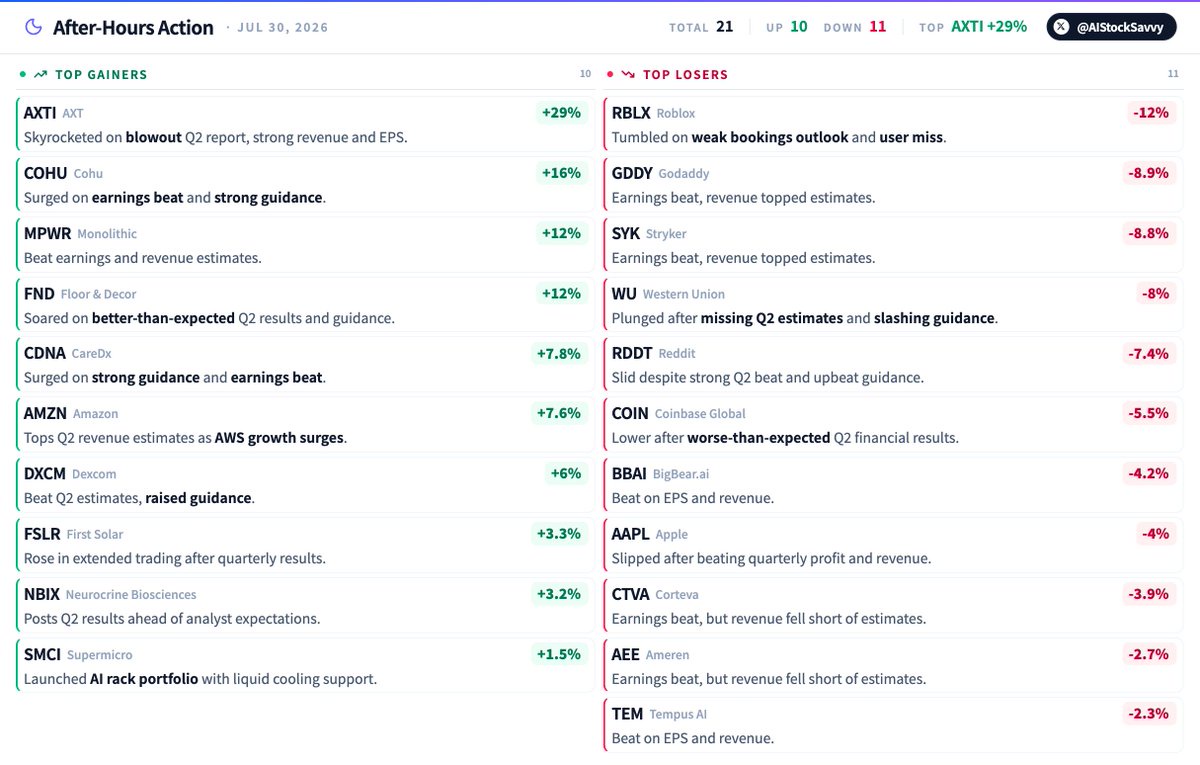Click the upward trend arrow beside Top Gainers
1200x765 pixels.
pos(40,74)
